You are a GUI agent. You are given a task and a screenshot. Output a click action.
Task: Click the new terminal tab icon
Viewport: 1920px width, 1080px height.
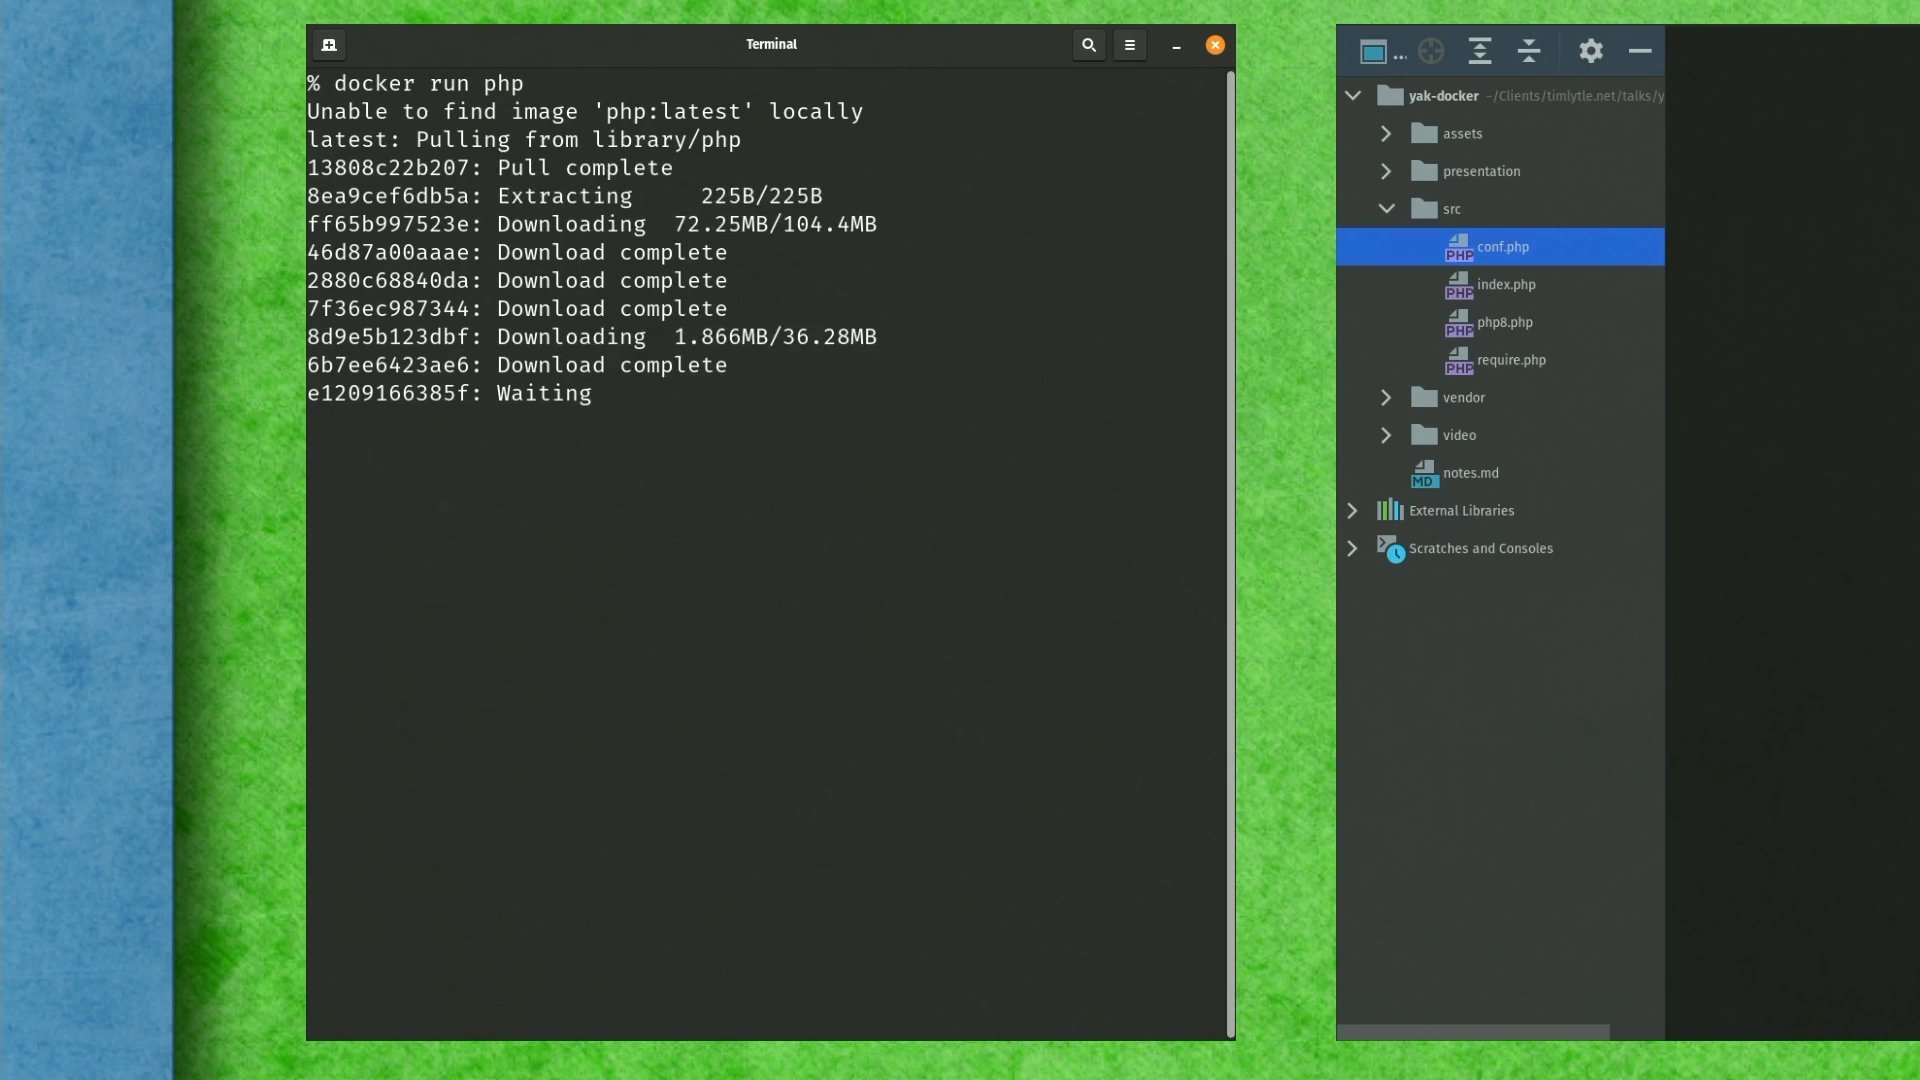pyautogui.click(x=329, y=45)
